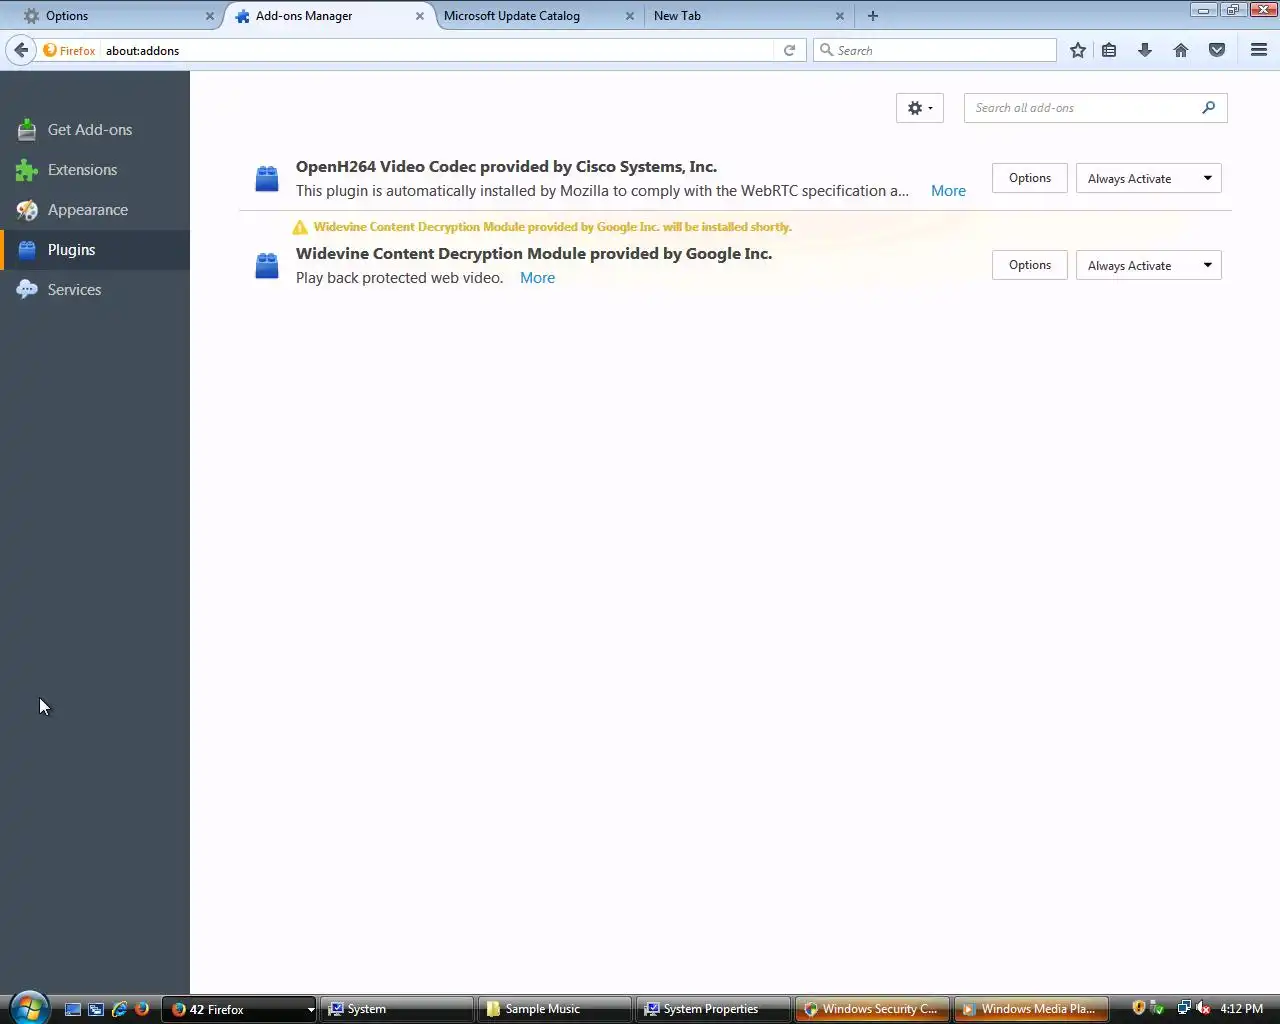Open a new tab with plus button
Image resolution: width=1280 pixels, height=1024 pixels.
click(873, 16)
